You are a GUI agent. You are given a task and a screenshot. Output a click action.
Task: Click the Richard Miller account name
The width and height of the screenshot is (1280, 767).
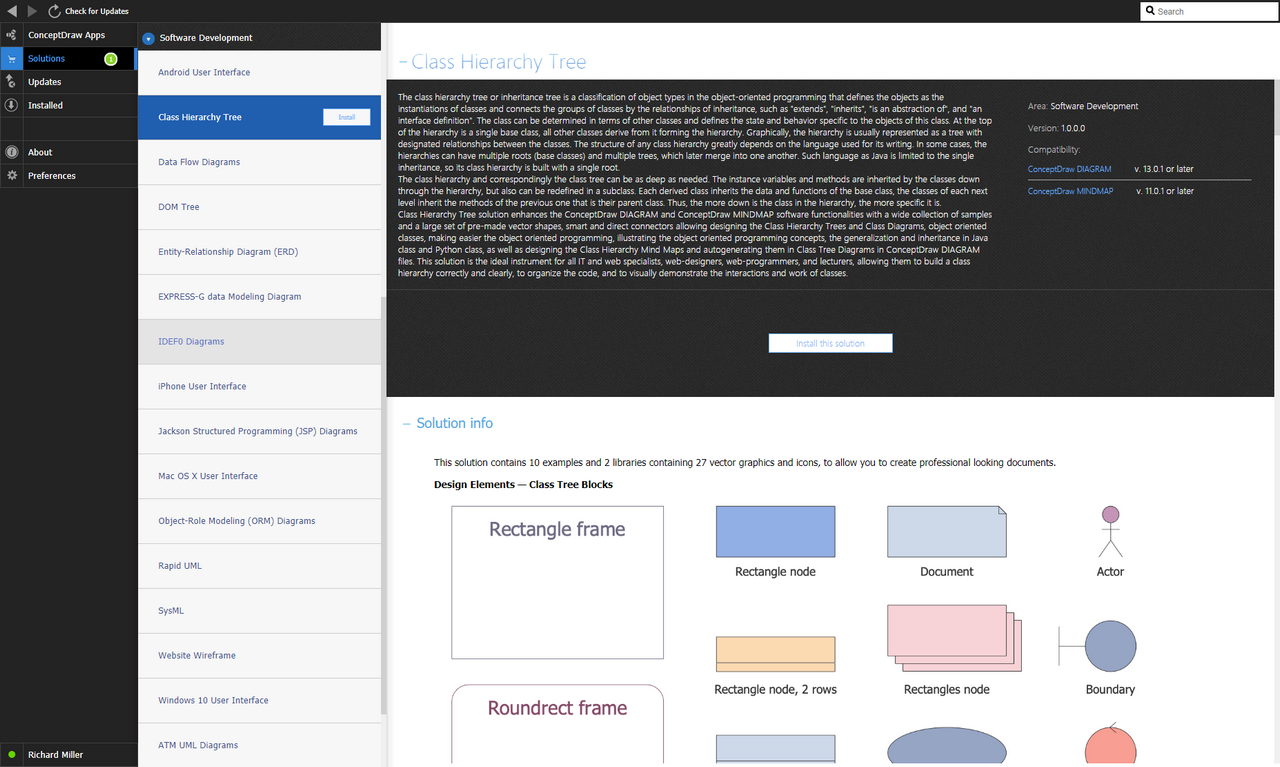(55, 755)
